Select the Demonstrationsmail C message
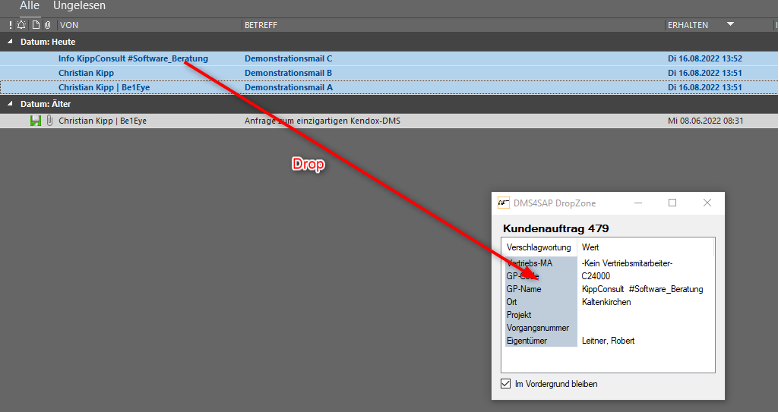779x412 pixels. [x=288, y=59]
